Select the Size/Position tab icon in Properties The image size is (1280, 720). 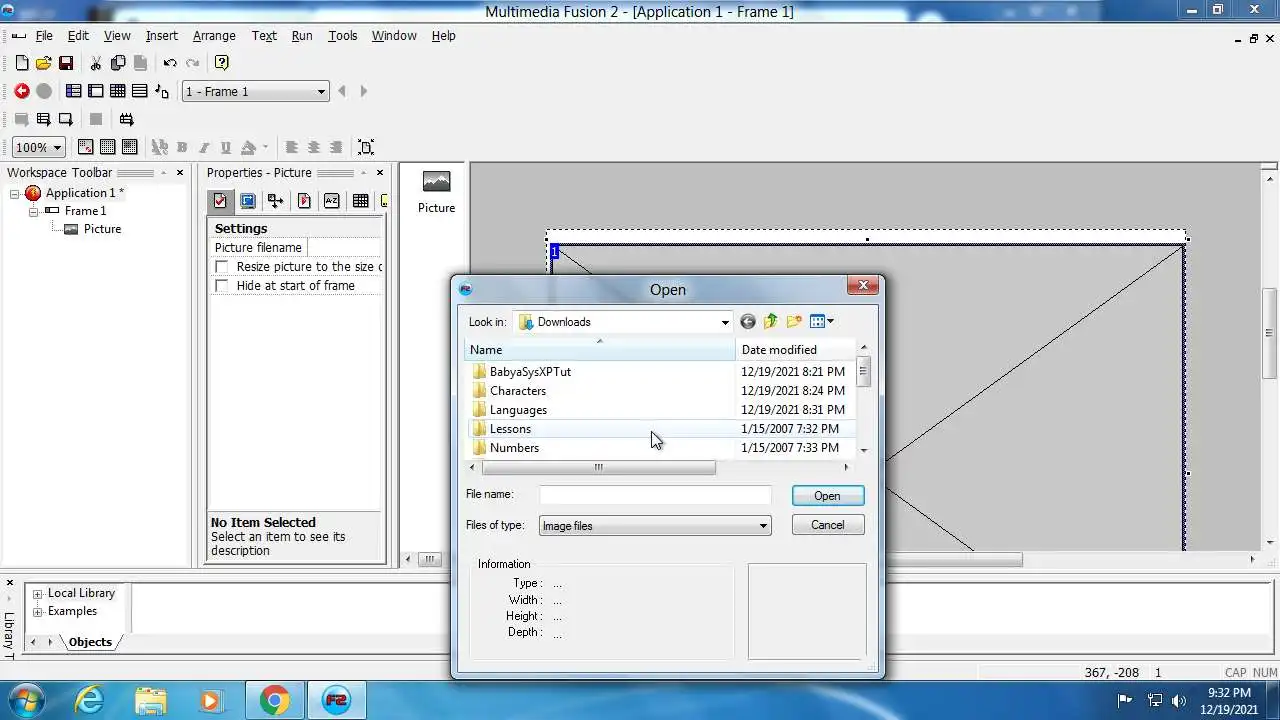coord(248,201)
